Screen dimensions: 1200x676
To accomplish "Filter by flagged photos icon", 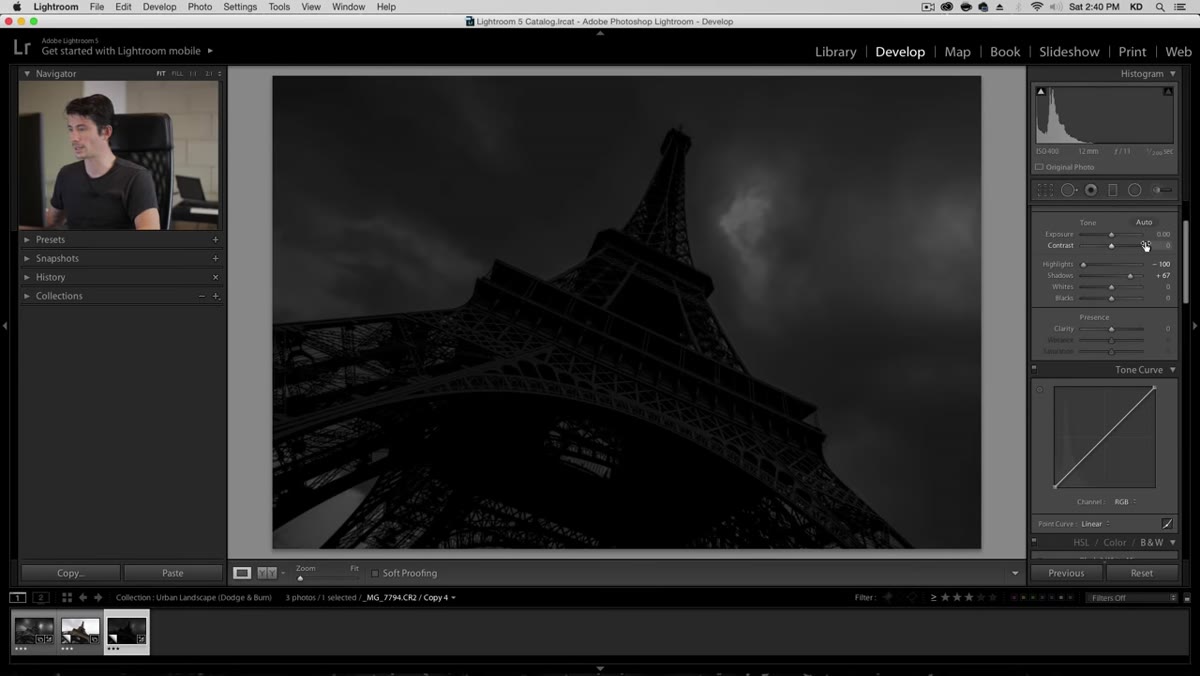I will tap(889, 598).
